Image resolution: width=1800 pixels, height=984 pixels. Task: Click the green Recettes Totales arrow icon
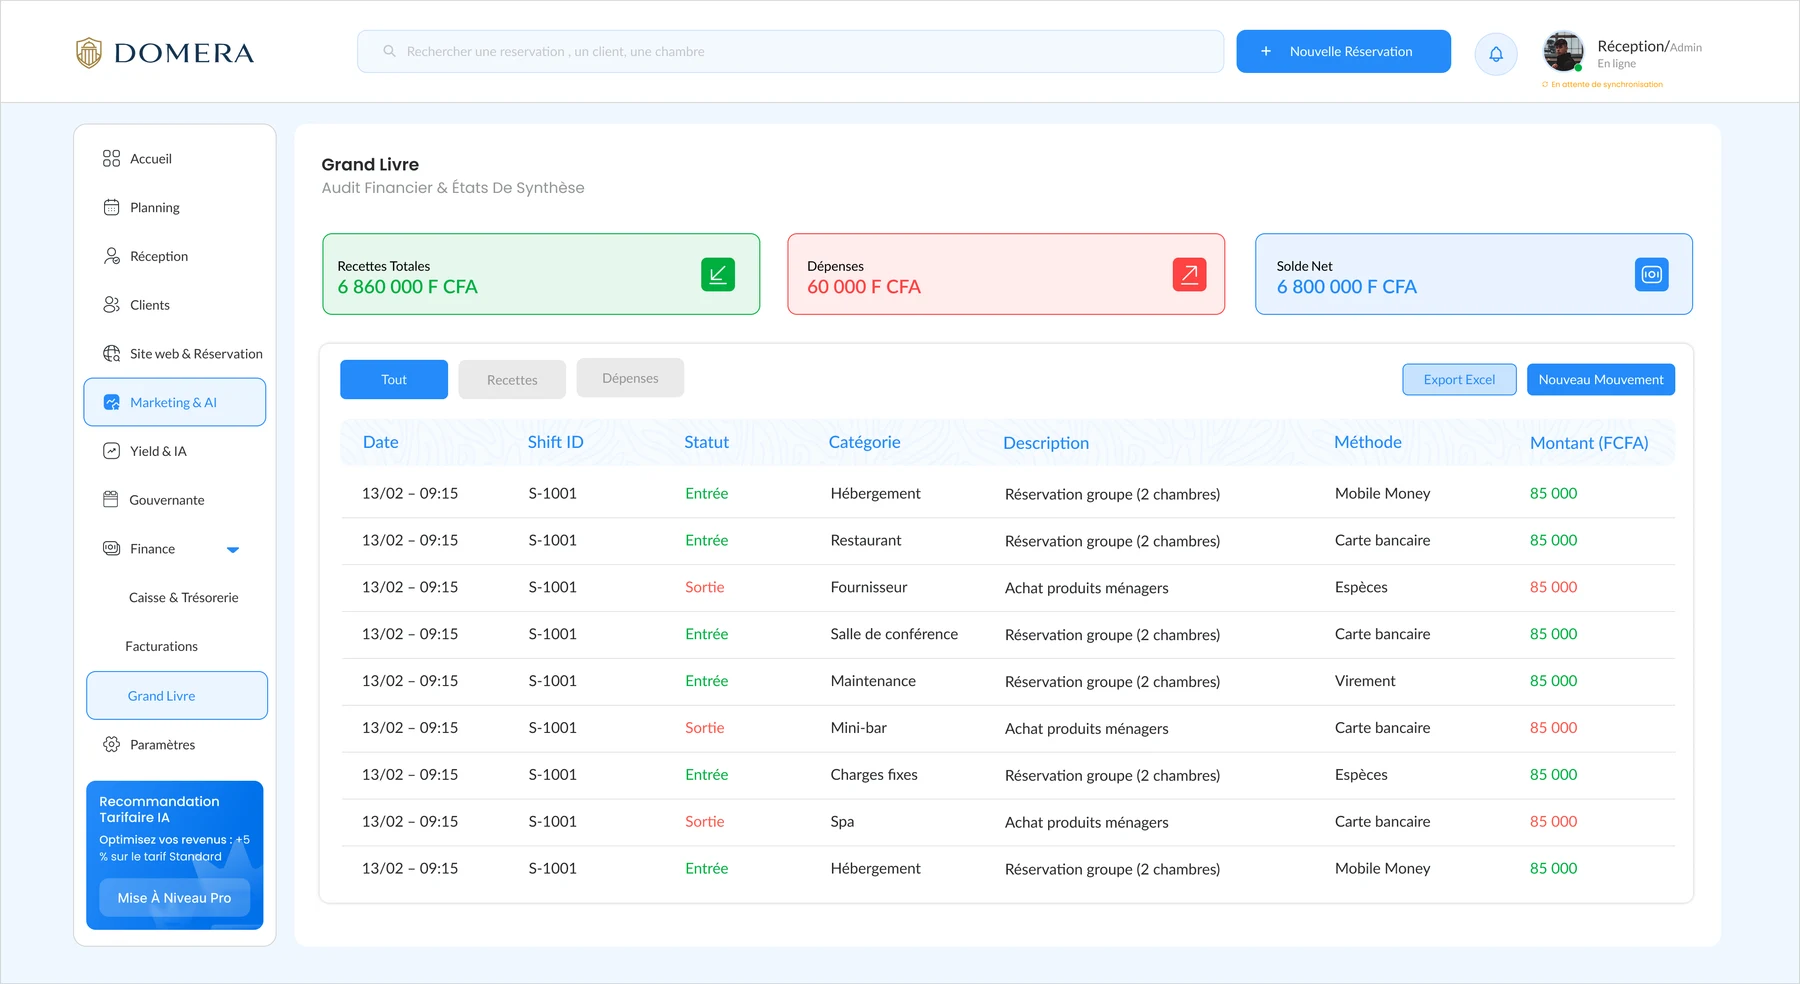(718, 274)
